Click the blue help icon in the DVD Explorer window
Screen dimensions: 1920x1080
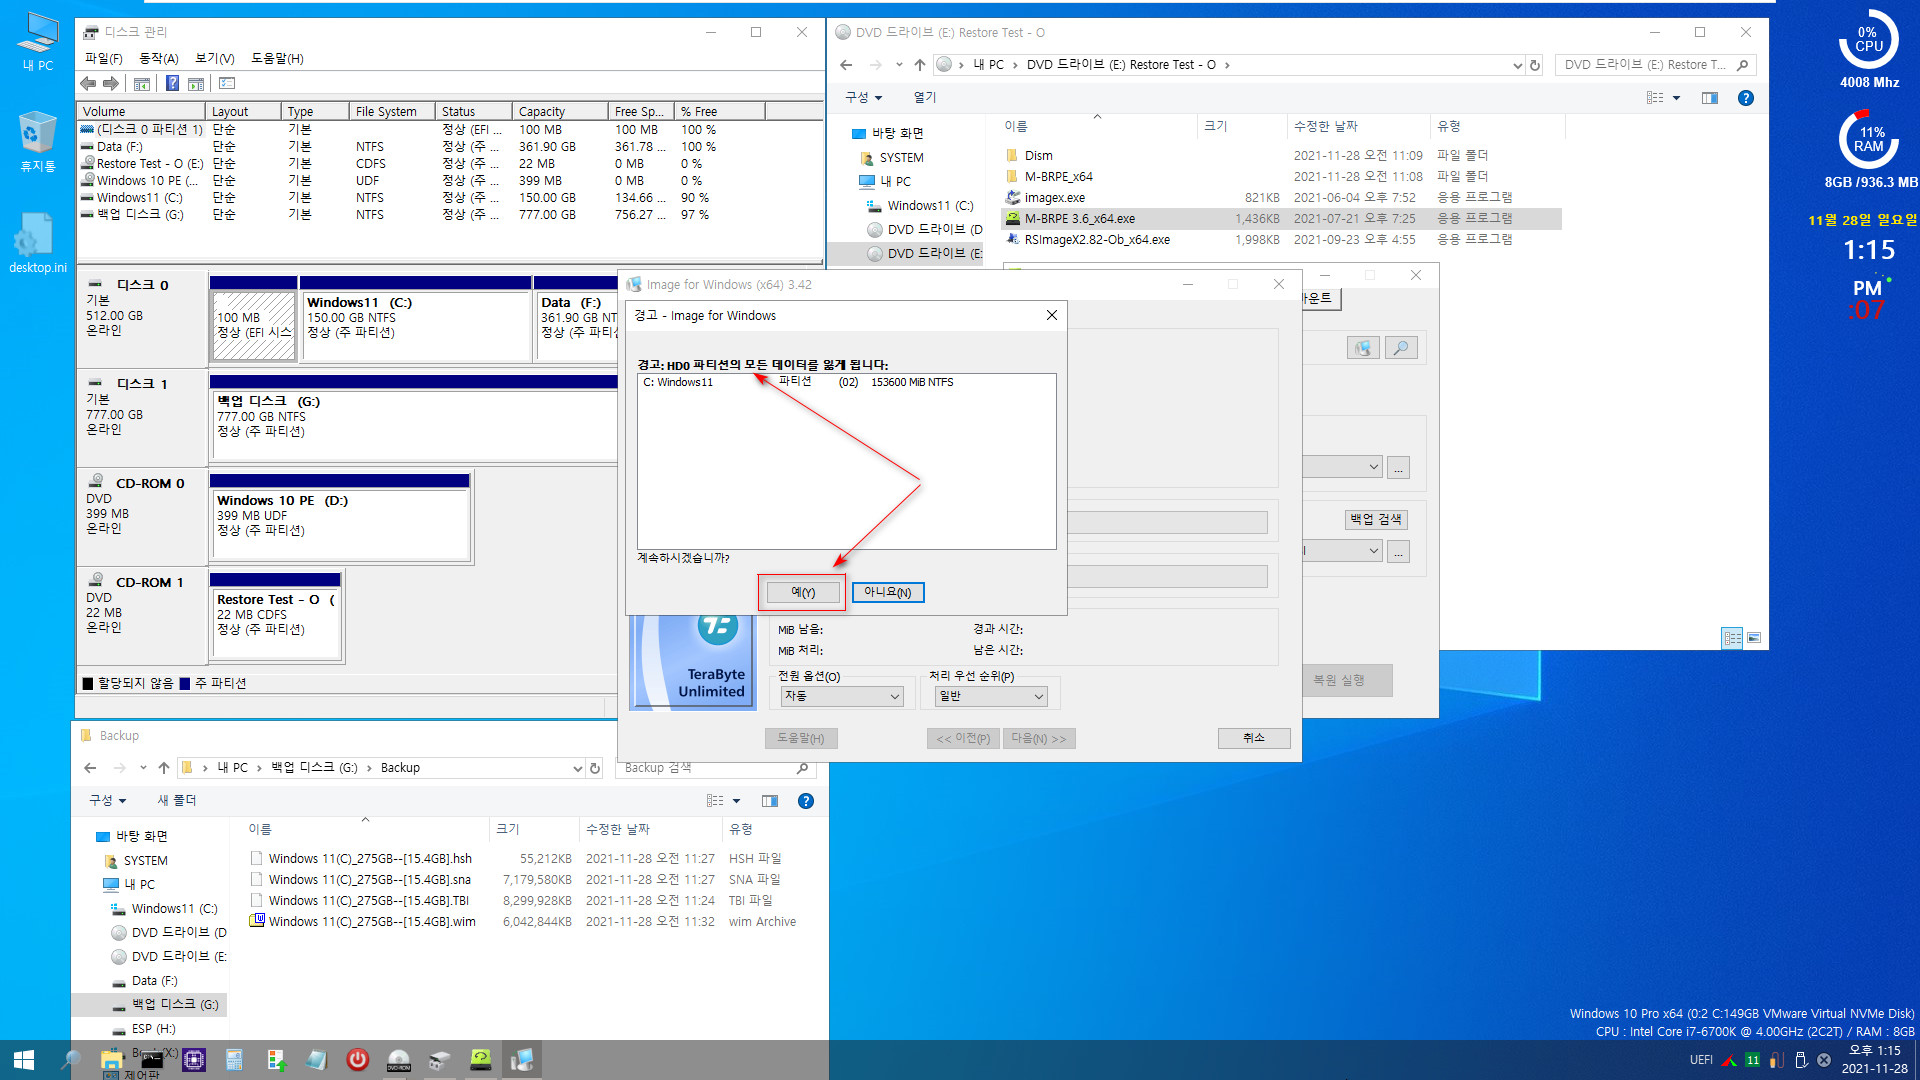click(x=1746, y=98)
